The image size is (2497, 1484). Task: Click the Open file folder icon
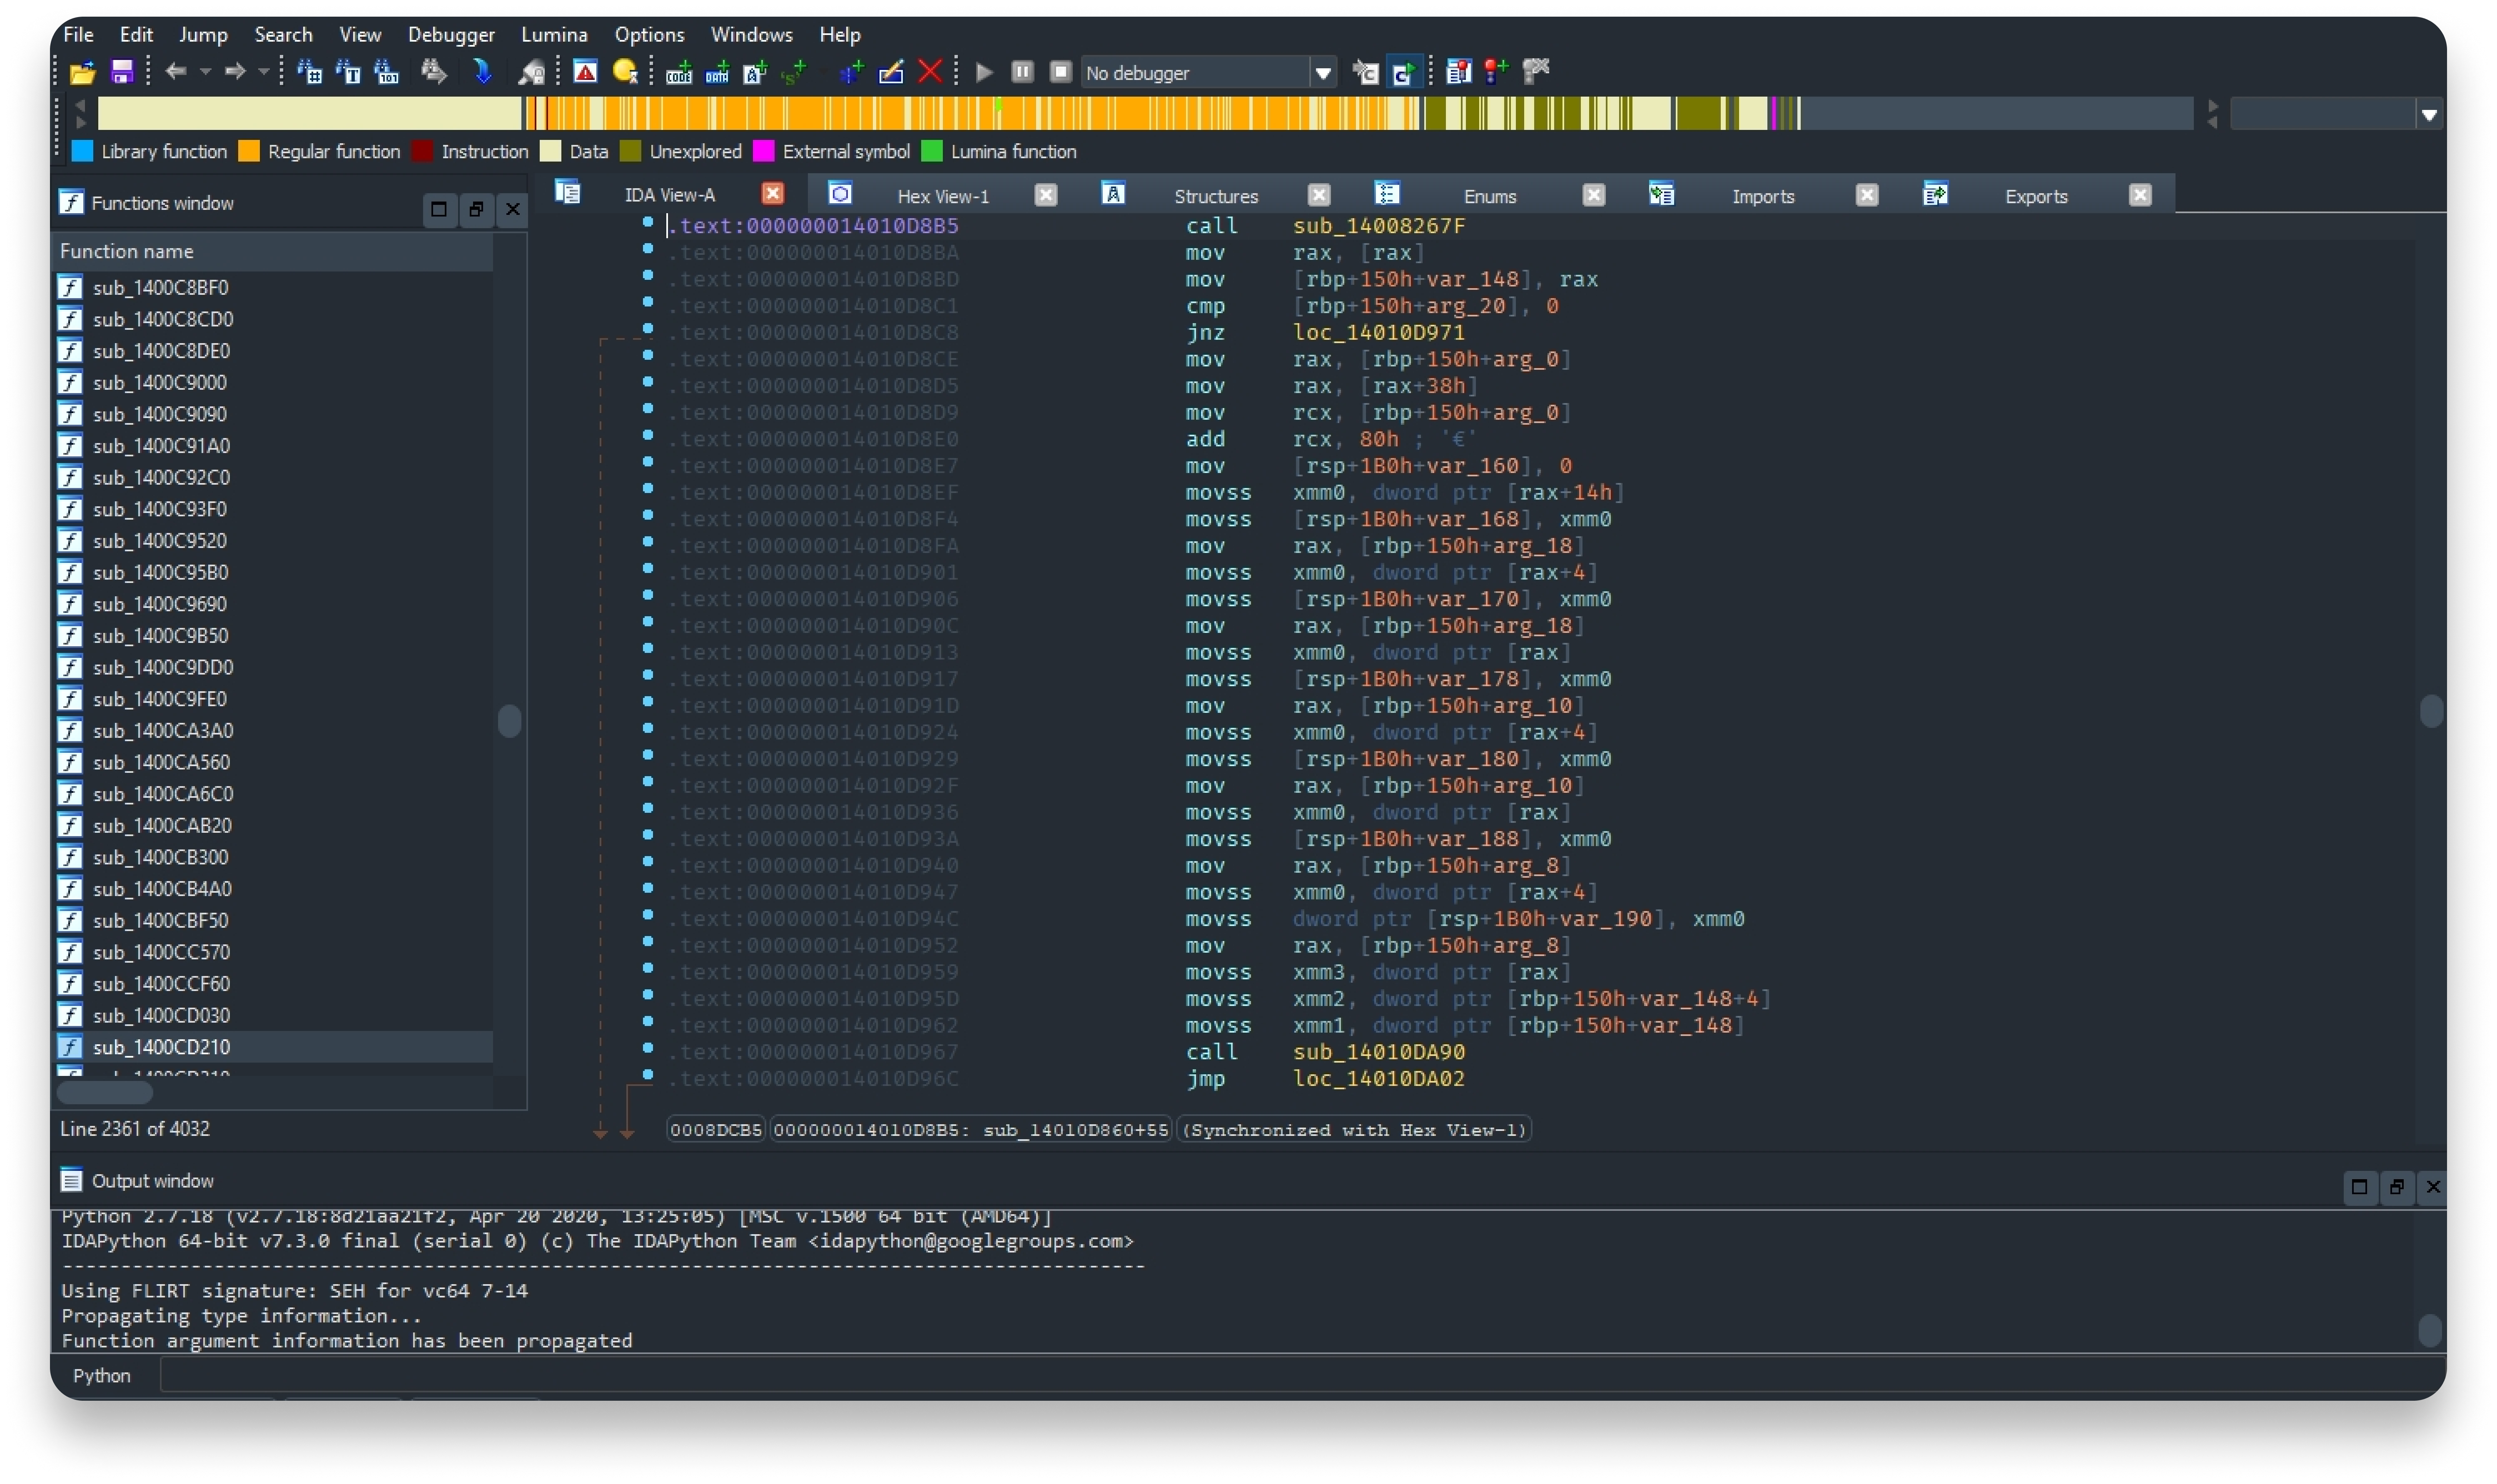tap(83, 72)
